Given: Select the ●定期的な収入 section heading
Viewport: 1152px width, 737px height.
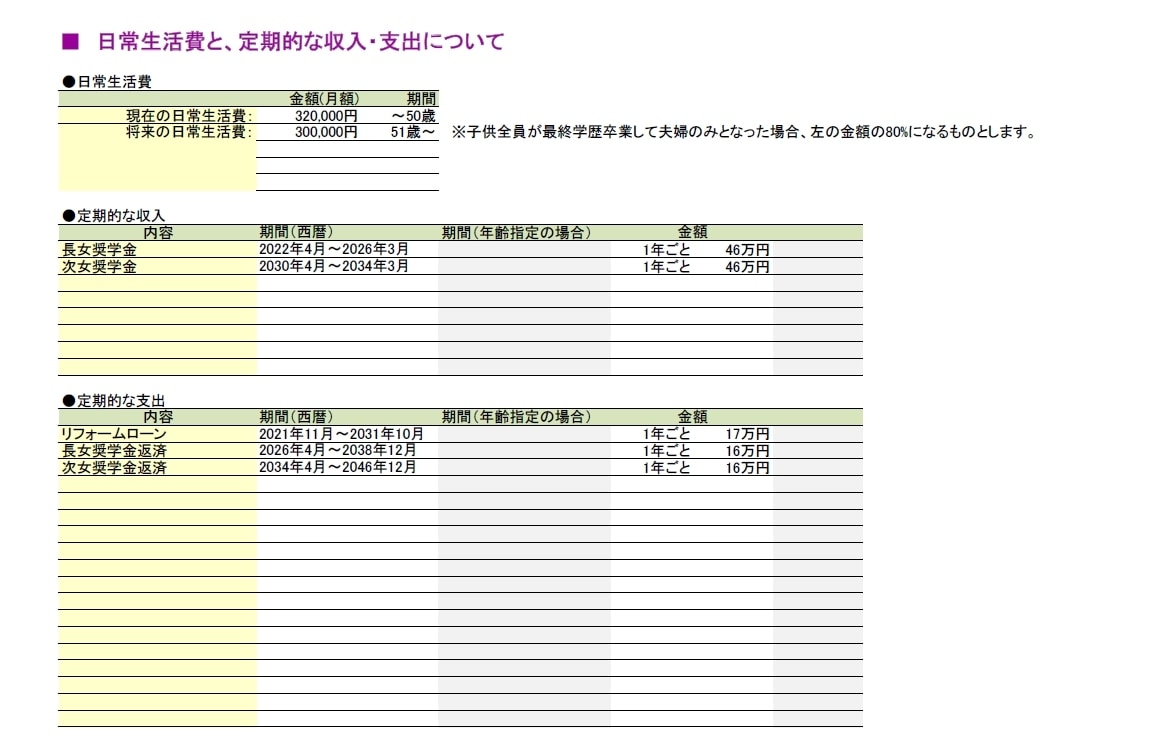Looking at the screenshot, I should coord(114,215).
